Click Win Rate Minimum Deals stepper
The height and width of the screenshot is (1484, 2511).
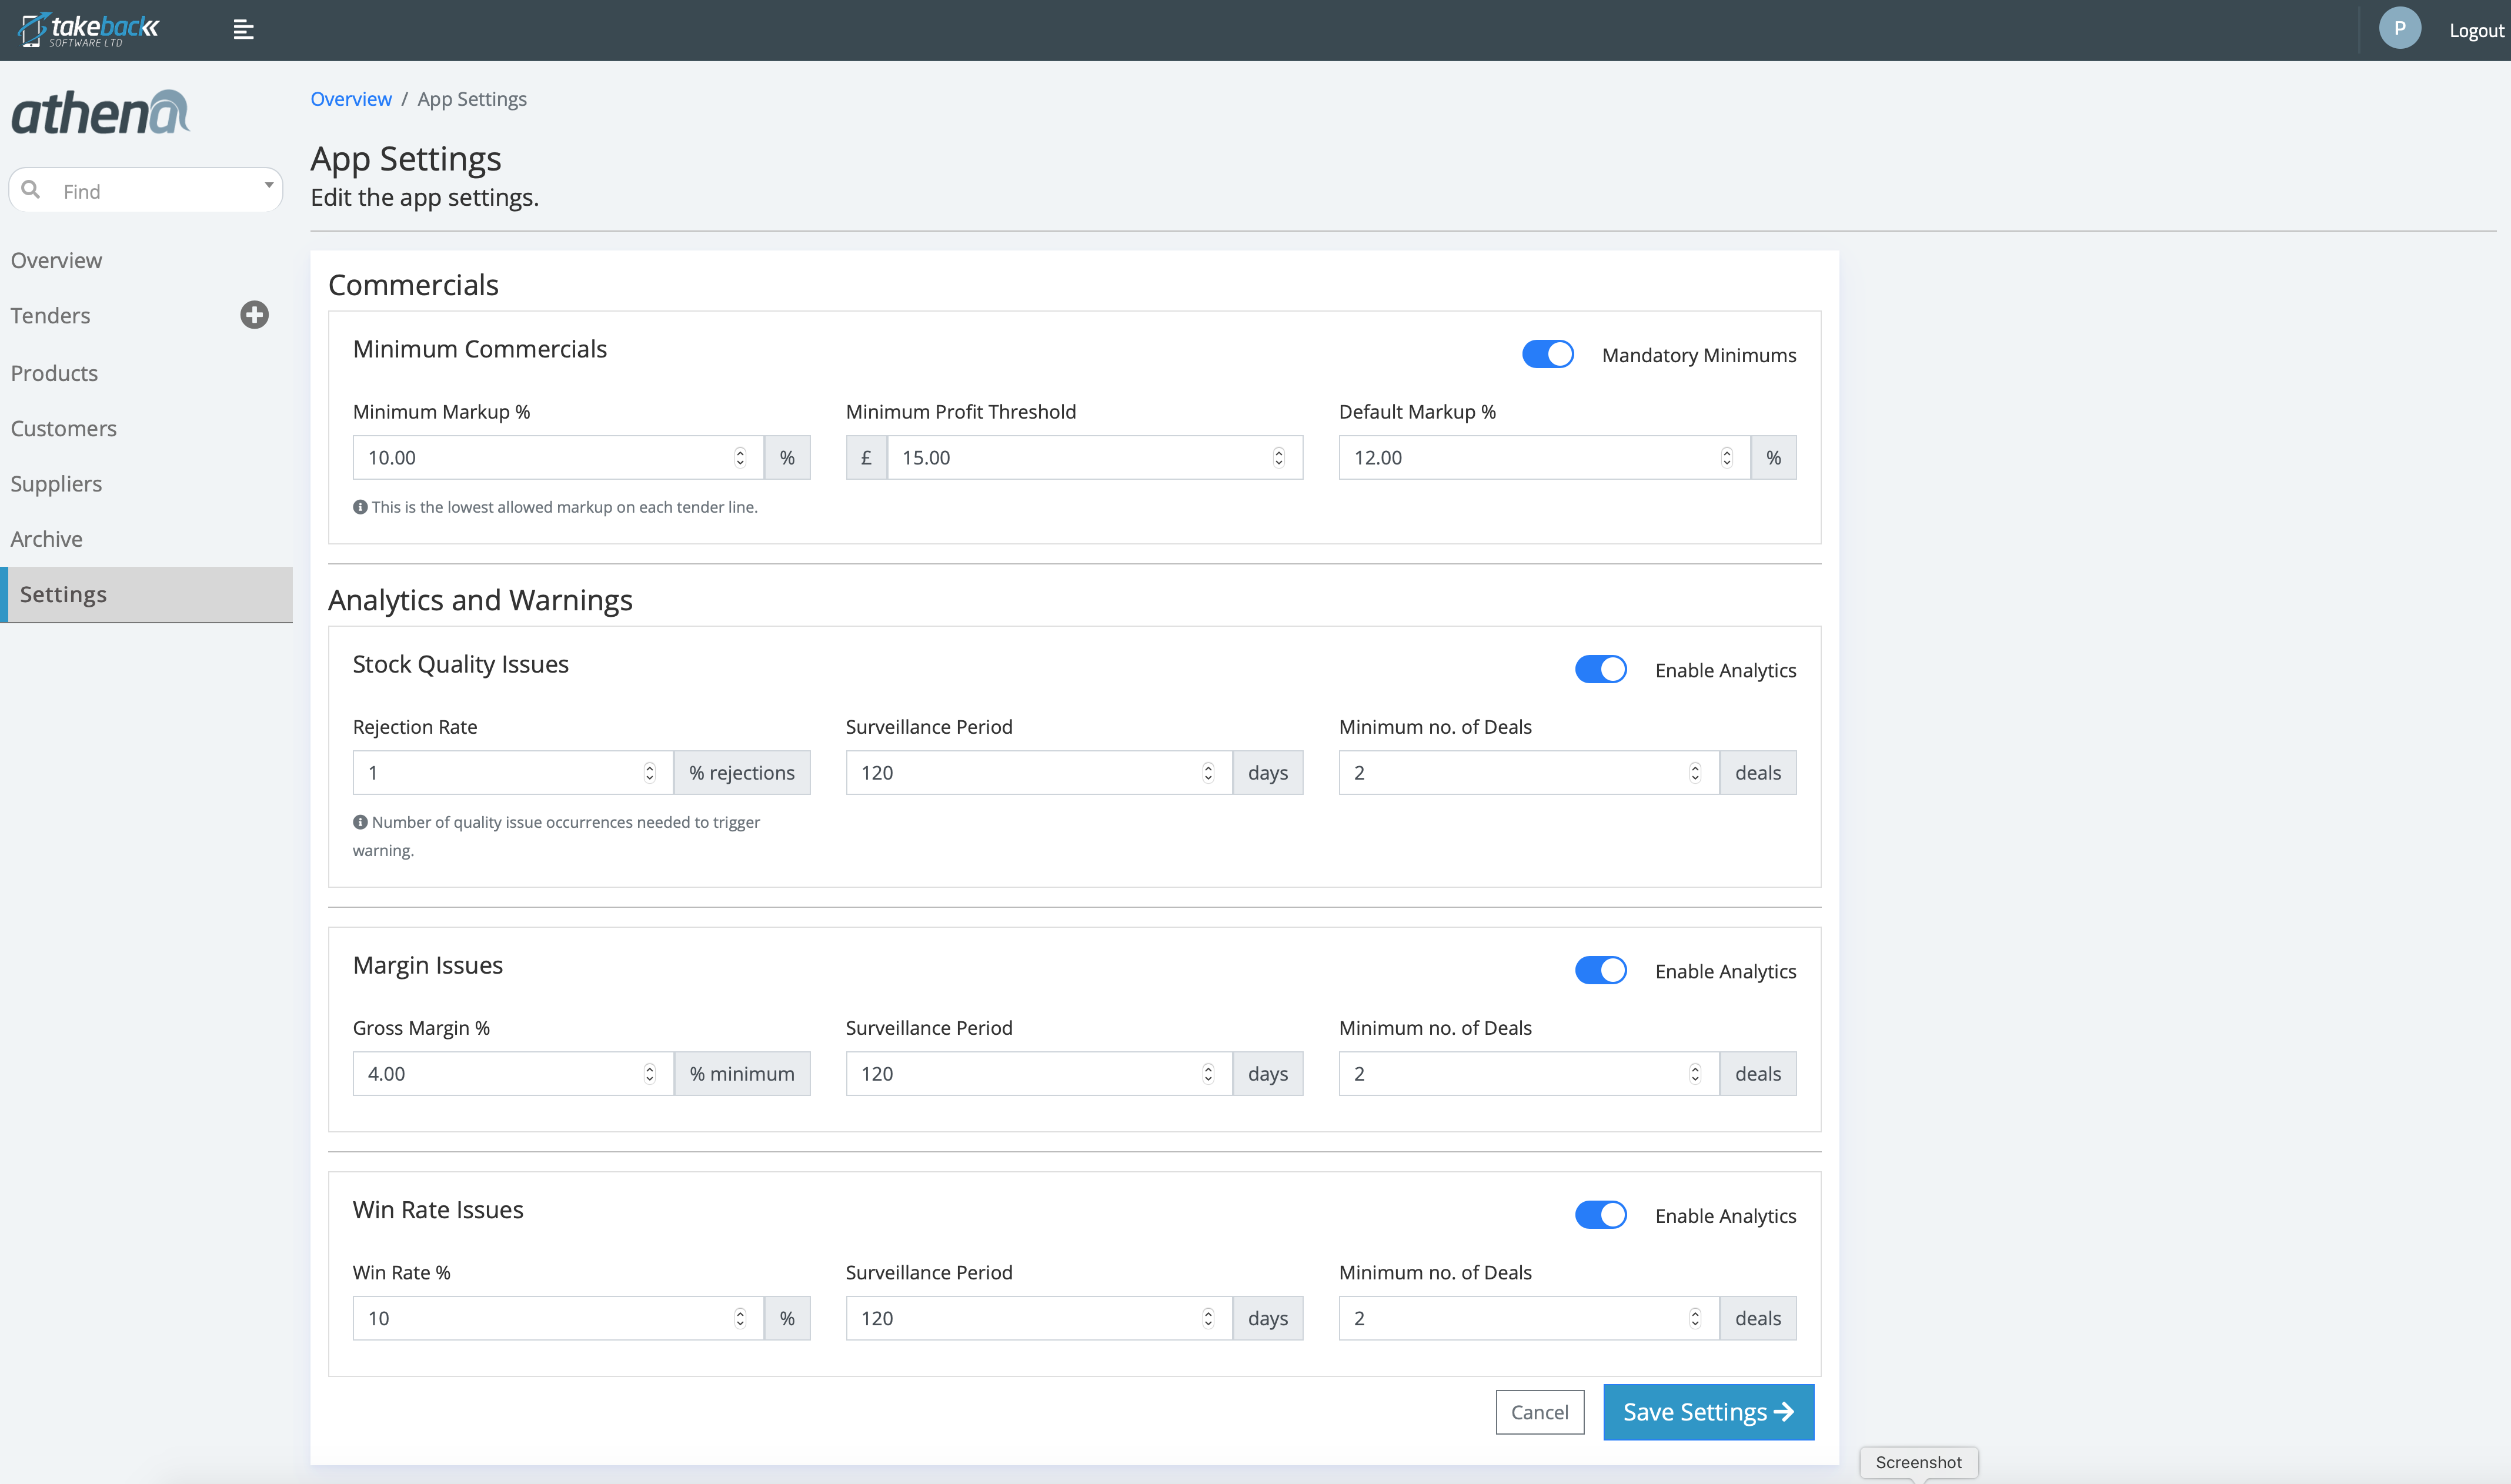pos(1695,1318)
